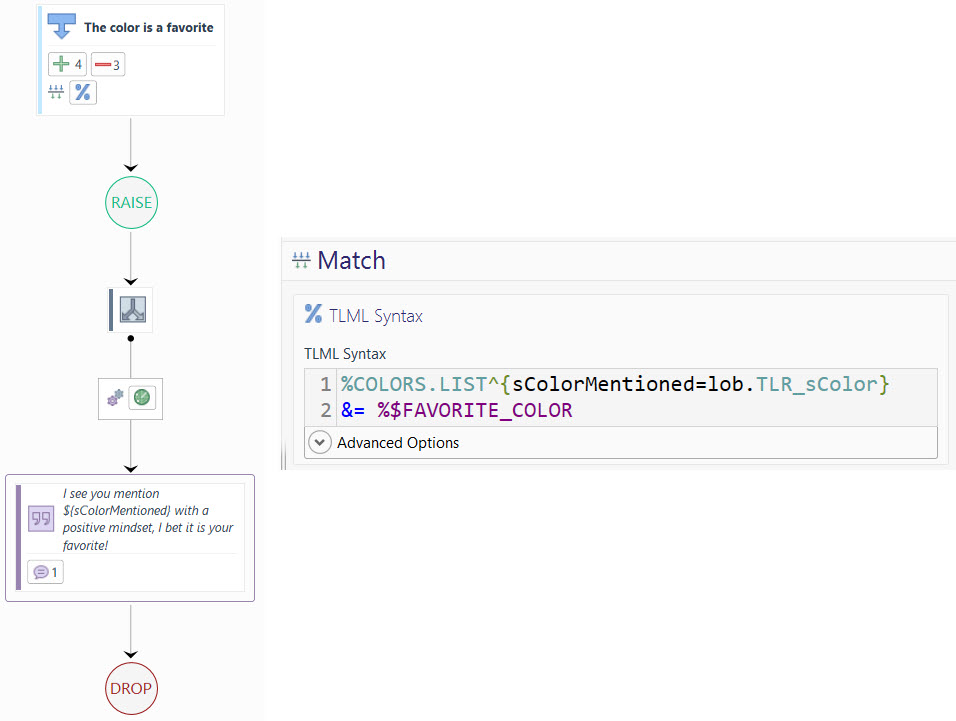Click the small match filter icon in trigger

(56, 93)
